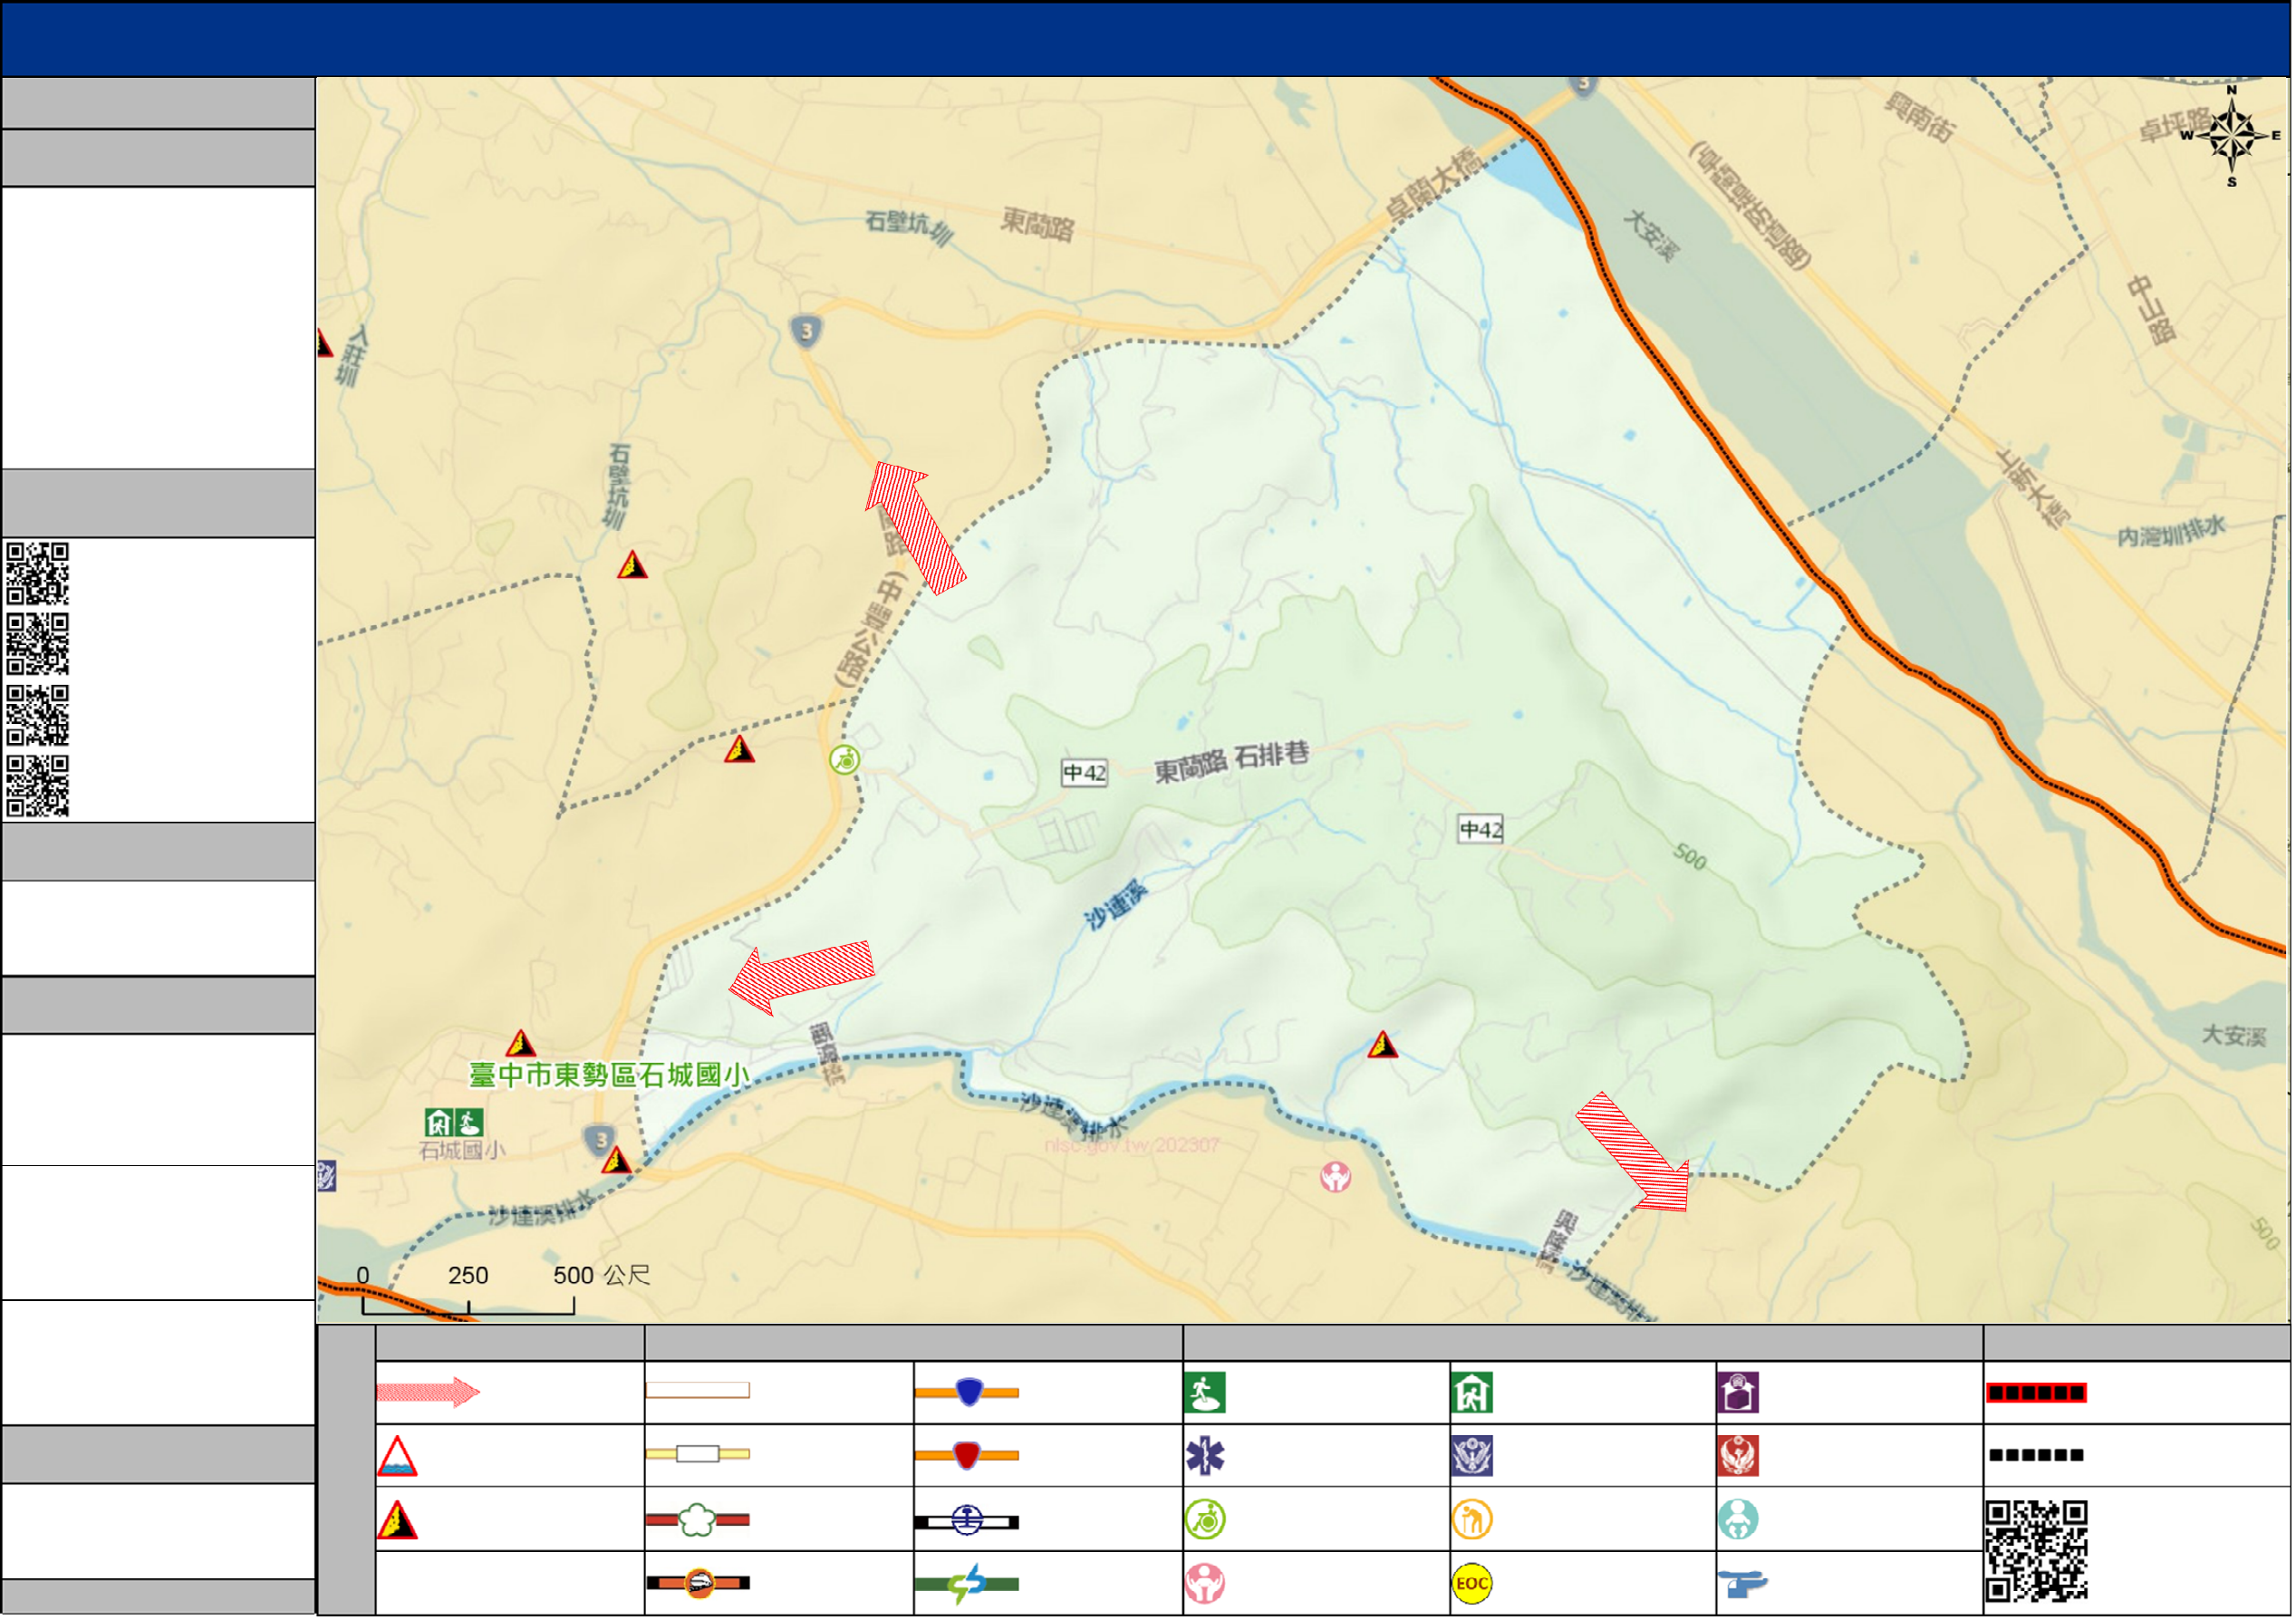Click the 卓坪路 road label

click(2176, 126)
